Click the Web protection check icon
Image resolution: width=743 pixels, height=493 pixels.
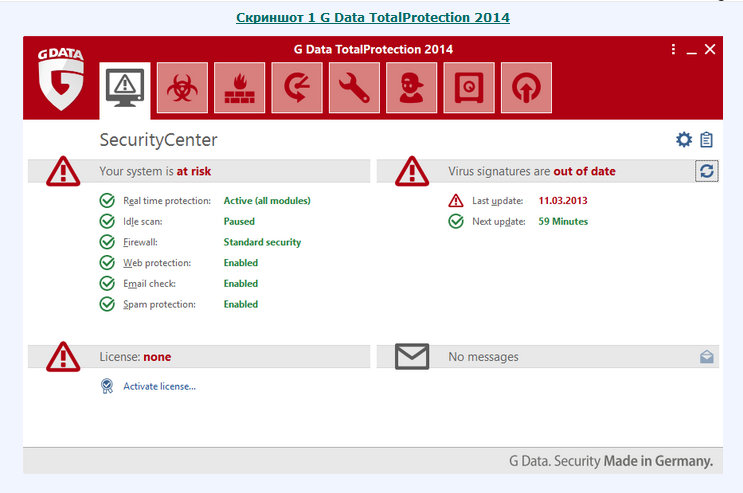click(x=107, y=263)
